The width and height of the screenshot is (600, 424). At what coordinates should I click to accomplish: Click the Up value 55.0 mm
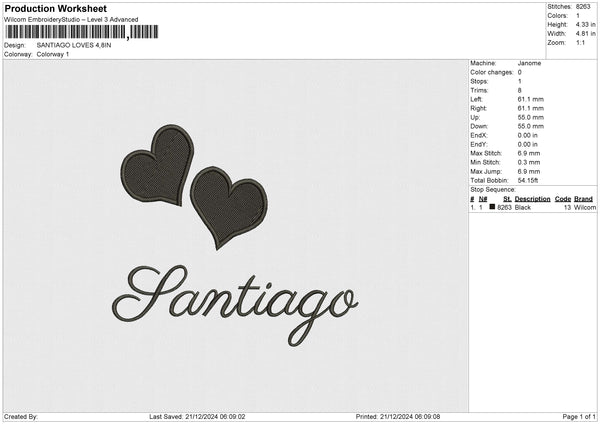coord(531,117)
